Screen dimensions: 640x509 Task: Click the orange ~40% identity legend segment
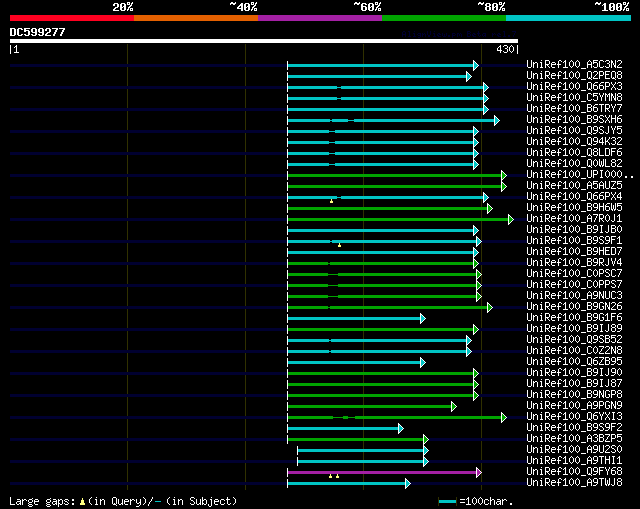[x=196, y=18]
